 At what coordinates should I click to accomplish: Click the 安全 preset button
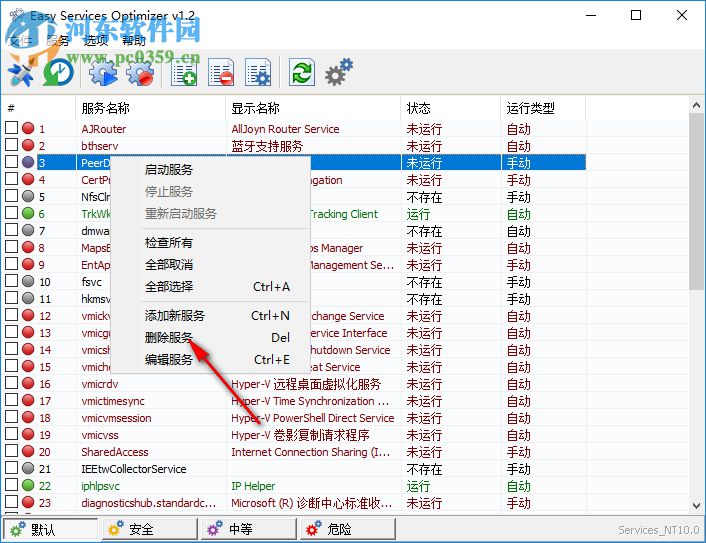click(150, 529)
